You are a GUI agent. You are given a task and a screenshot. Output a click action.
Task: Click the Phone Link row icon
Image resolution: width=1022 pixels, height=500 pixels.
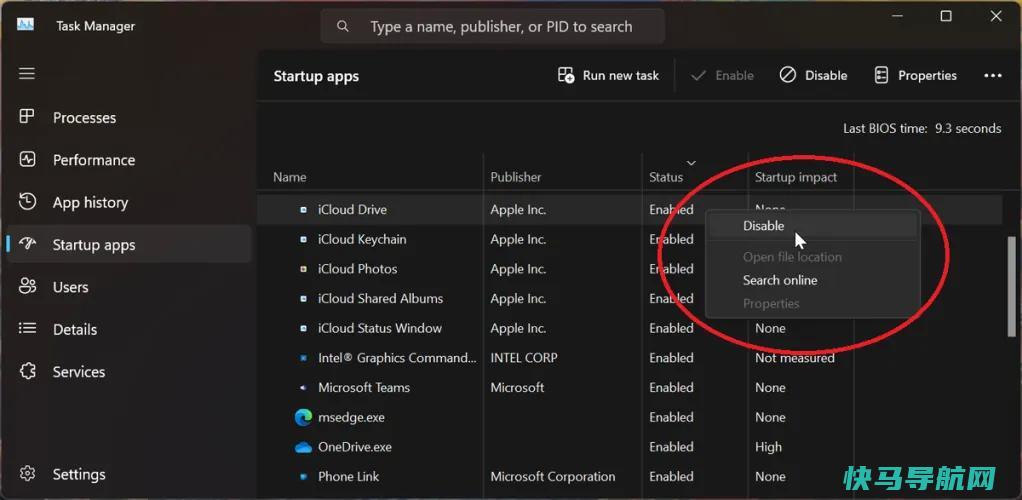(303, 477)
